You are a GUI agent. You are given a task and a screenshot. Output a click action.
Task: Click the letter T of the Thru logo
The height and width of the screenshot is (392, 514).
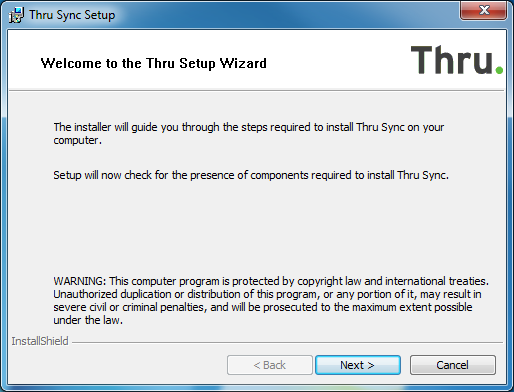(423, 60)
